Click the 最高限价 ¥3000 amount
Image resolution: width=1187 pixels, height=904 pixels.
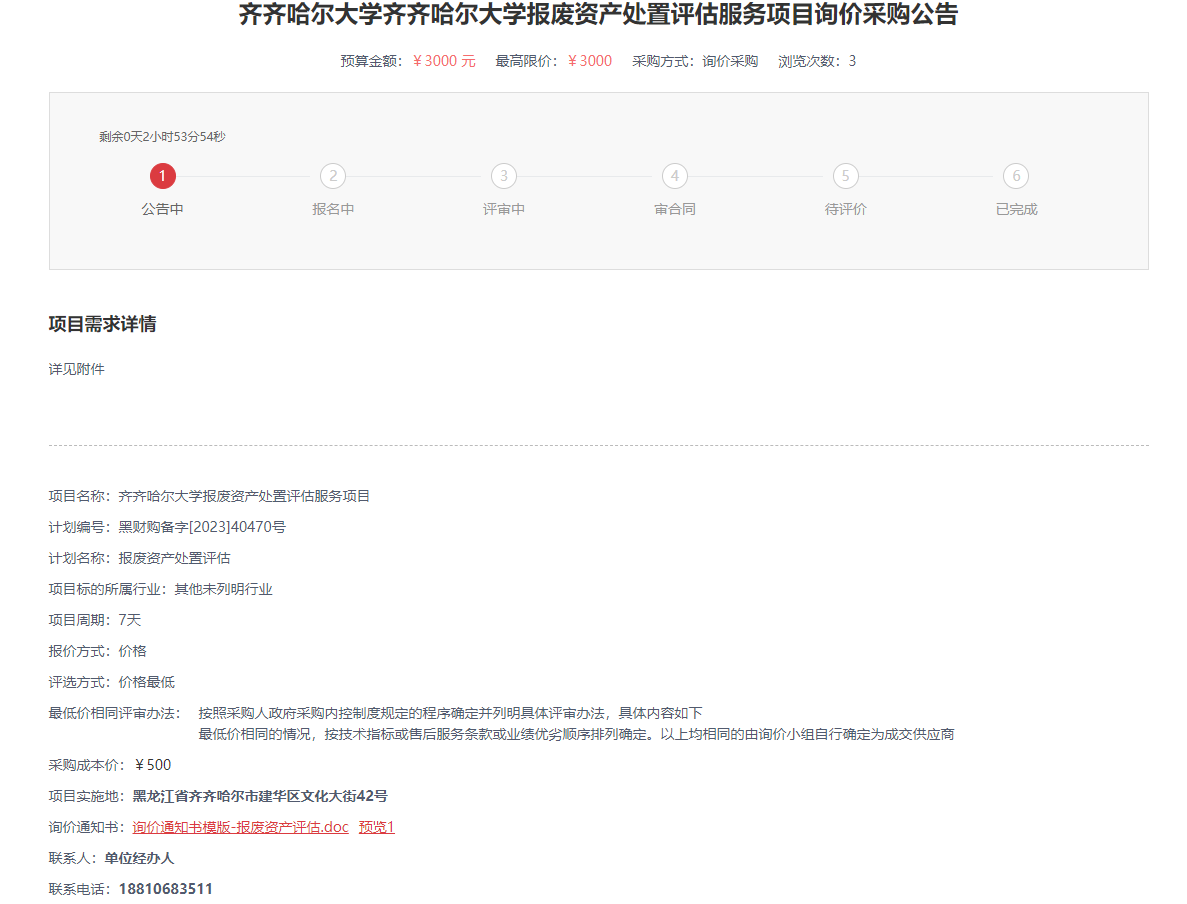[589, 61]
